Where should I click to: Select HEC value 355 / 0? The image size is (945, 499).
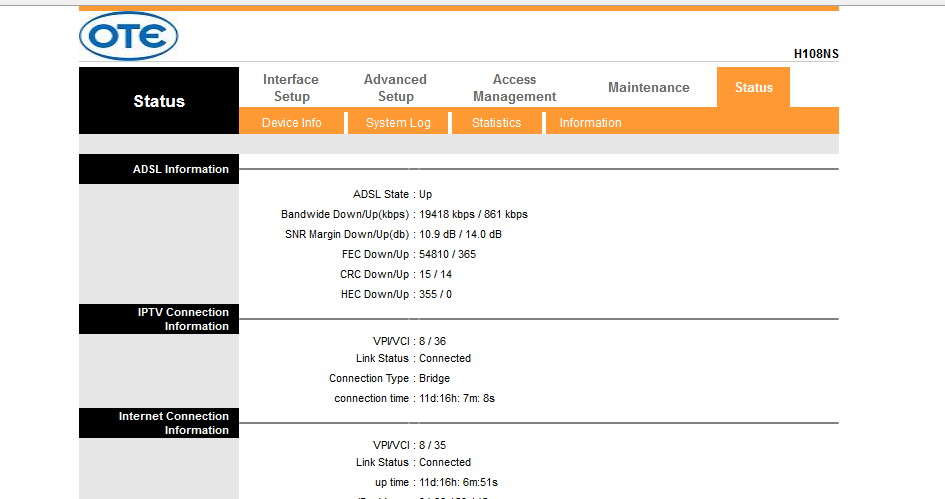[435, 294]
